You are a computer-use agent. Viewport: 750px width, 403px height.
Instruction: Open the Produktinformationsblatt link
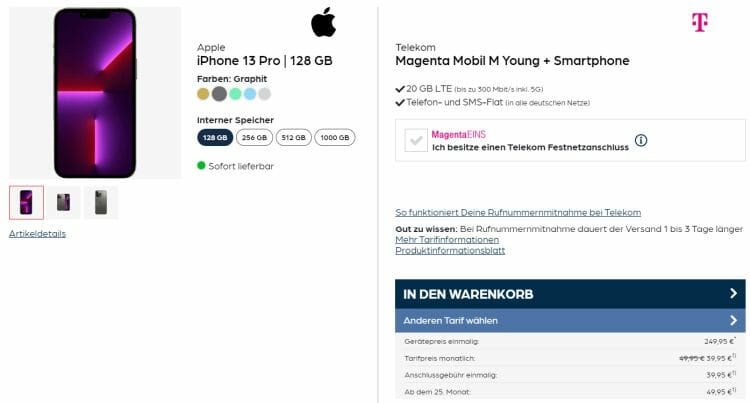pos(450,251)
